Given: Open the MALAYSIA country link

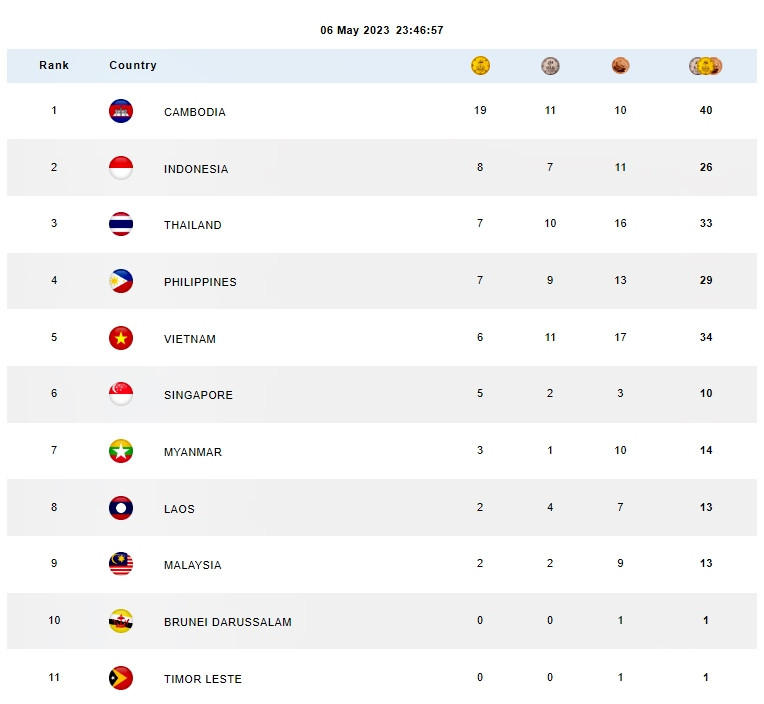Looking at the screenshot, I should point(193,565).
